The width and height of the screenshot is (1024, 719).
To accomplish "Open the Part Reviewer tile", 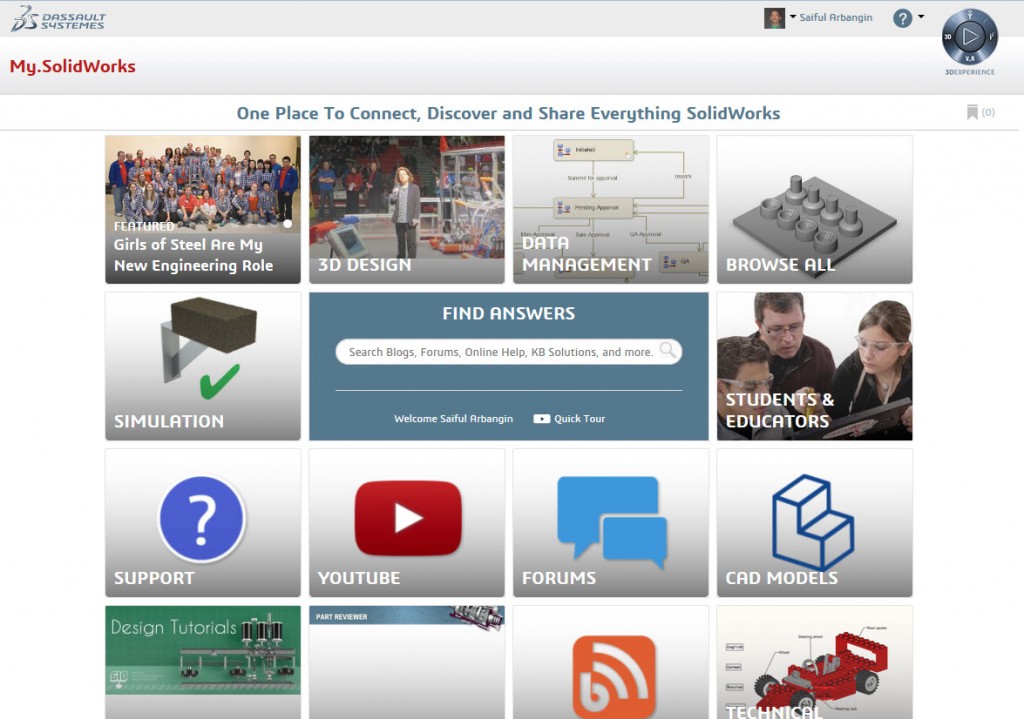I will pyautogui.click(x=407, y=662).
